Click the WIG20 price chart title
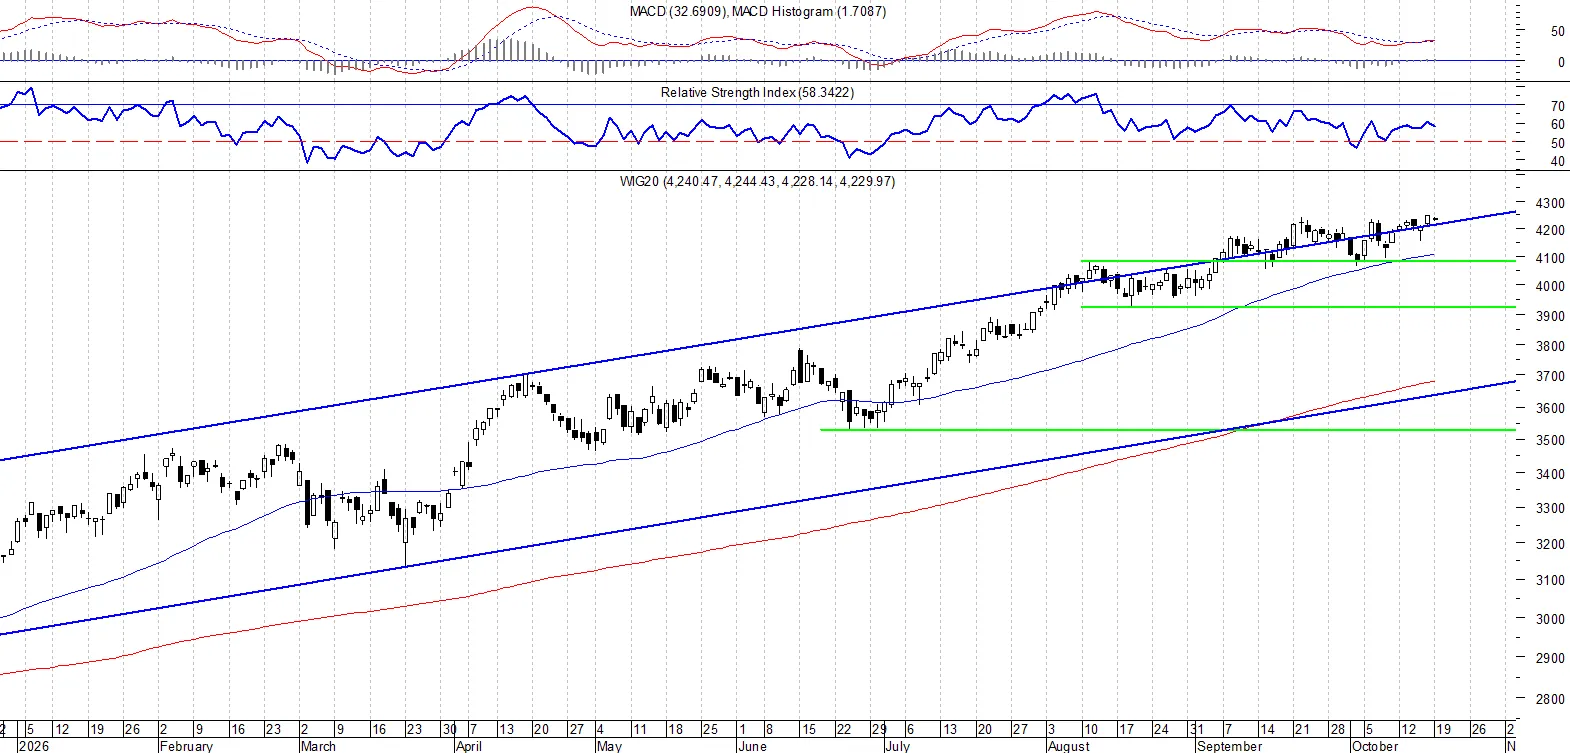The width and height of the screenshot is (1570, 753). [x=757, y=181]
